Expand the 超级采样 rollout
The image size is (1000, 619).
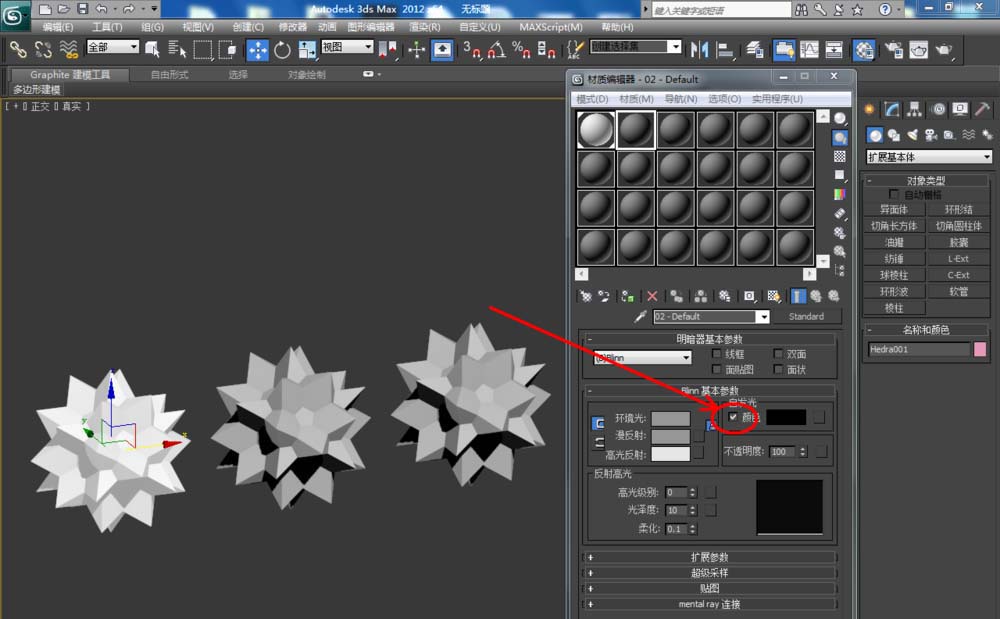point(709,573)
